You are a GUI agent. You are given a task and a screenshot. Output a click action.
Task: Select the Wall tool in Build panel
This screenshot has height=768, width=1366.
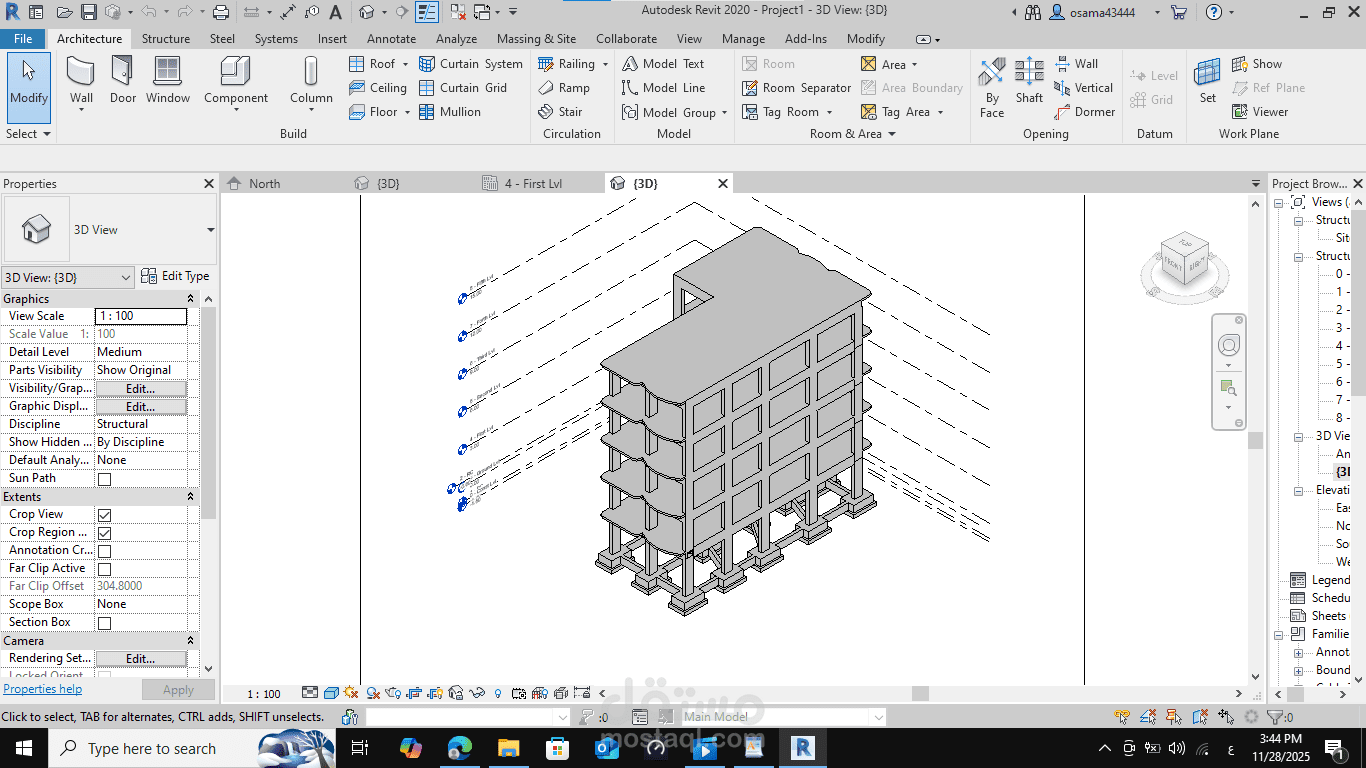click(x=81, y=80)
